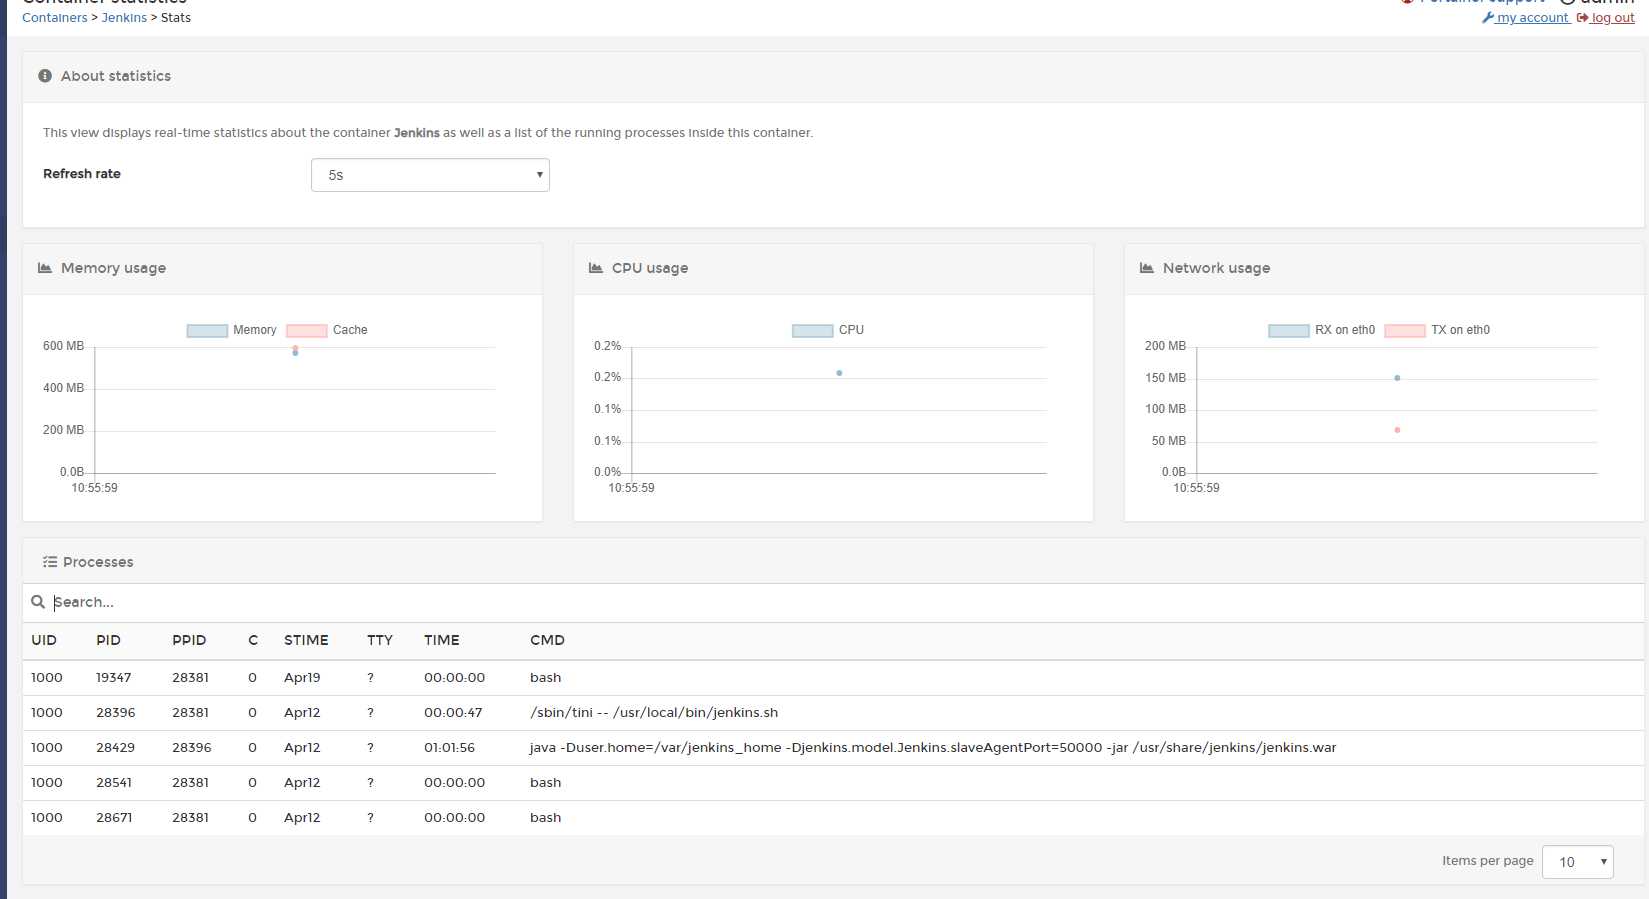Sort processes by TIME column

(x=442, y=640)
